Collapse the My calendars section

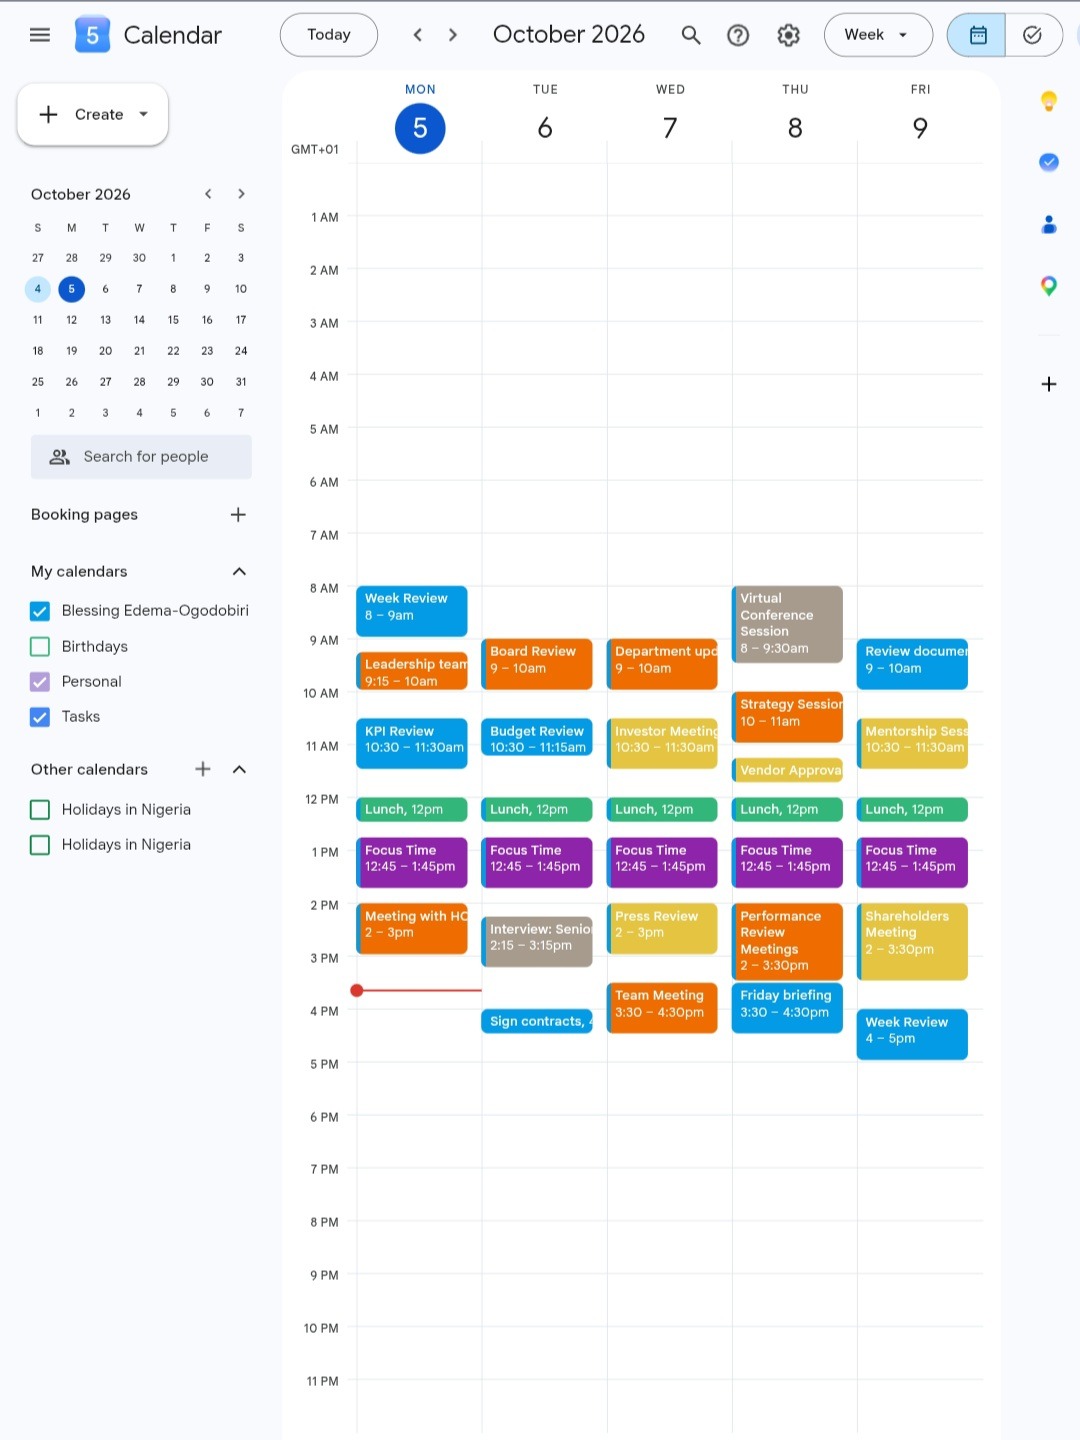tap(239, 572)
